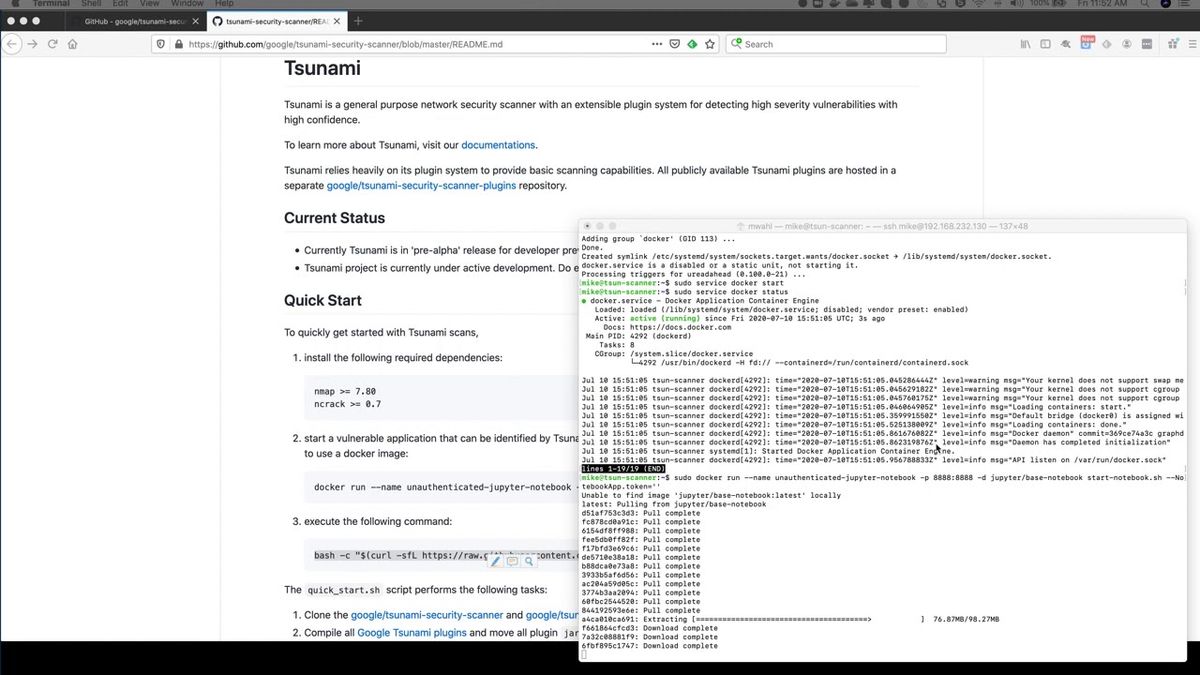
Task: Open the Shell menu in the menu bar
Action: [89, 4]
